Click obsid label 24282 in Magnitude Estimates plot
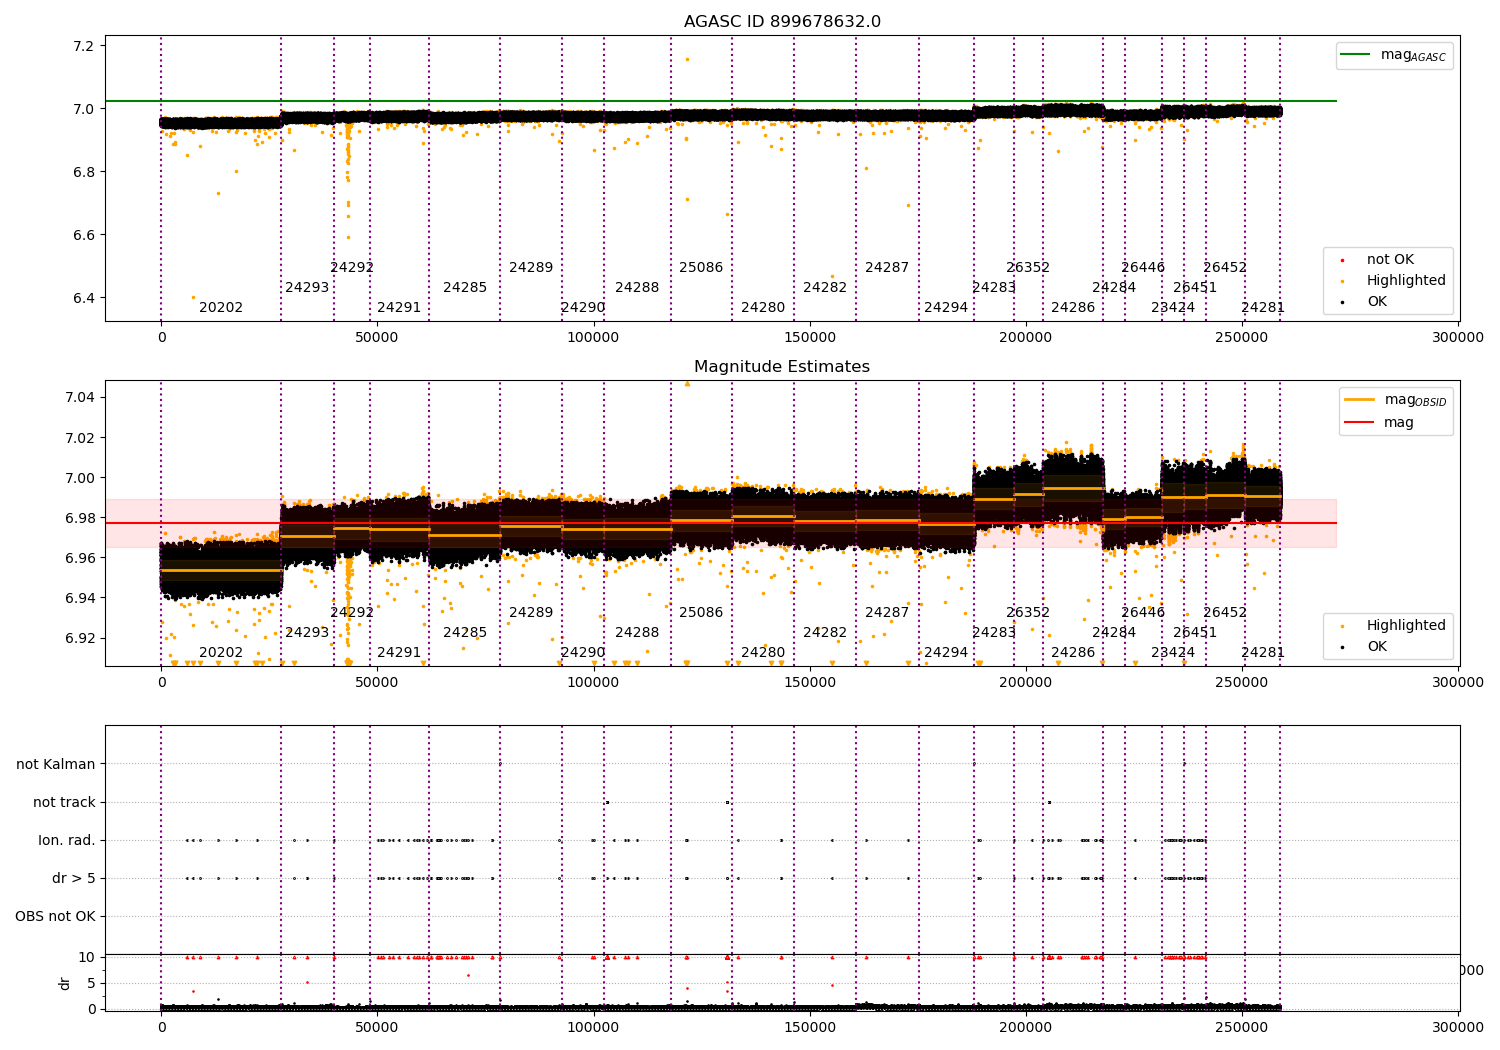 (825, 632)
